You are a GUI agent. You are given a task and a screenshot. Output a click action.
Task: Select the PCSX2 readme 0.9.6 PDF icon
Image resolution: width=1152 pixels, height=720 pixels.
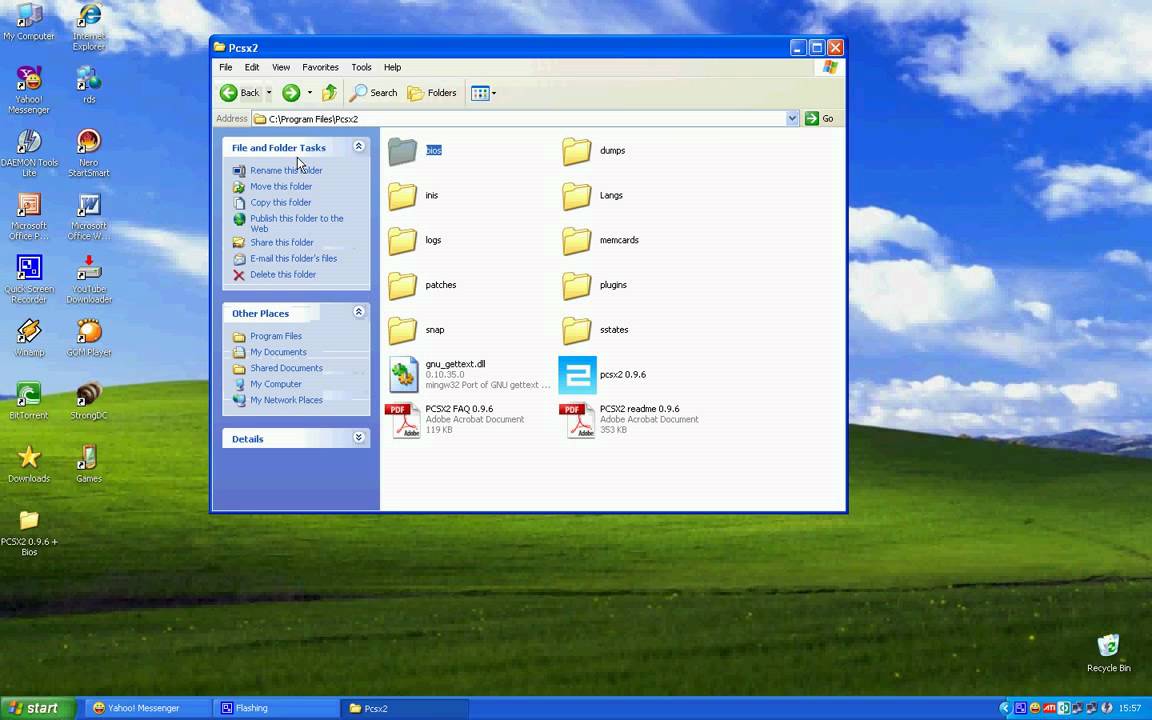click(577, 420)
